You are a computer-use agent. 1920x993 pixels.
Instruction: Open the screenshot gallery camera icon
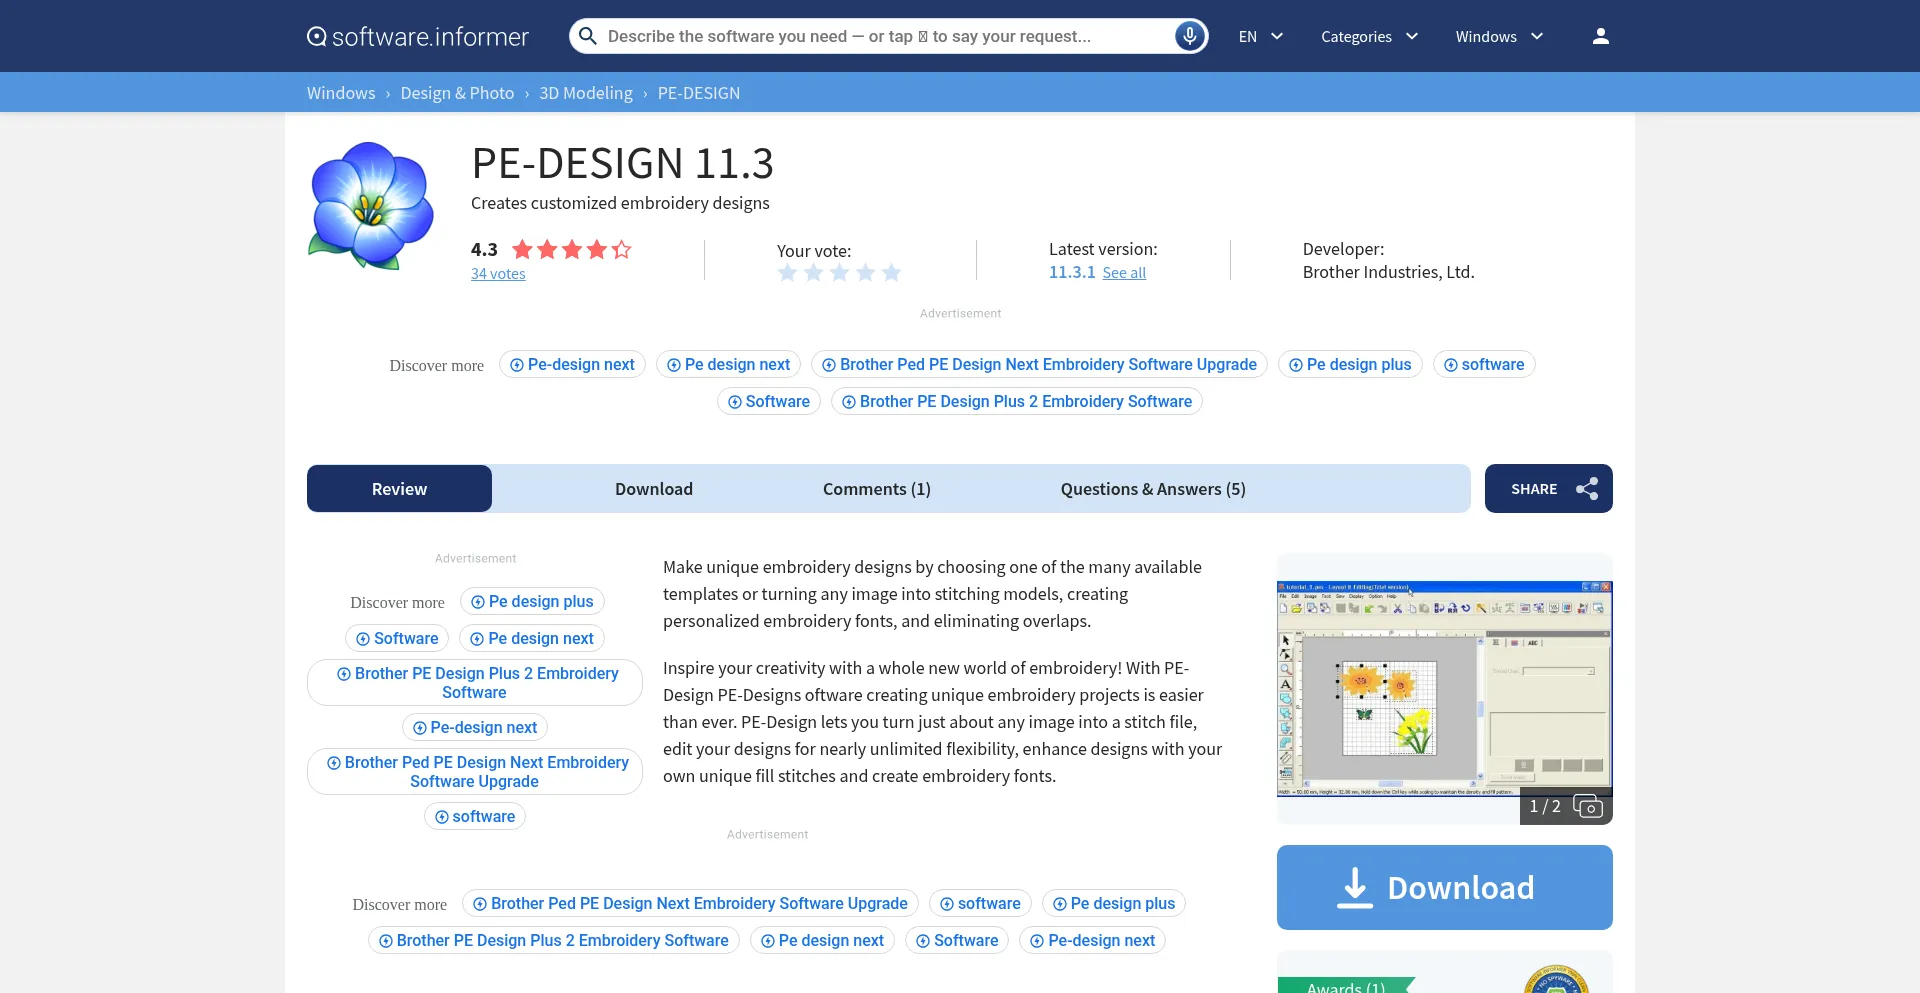(x=1587, y=806)
